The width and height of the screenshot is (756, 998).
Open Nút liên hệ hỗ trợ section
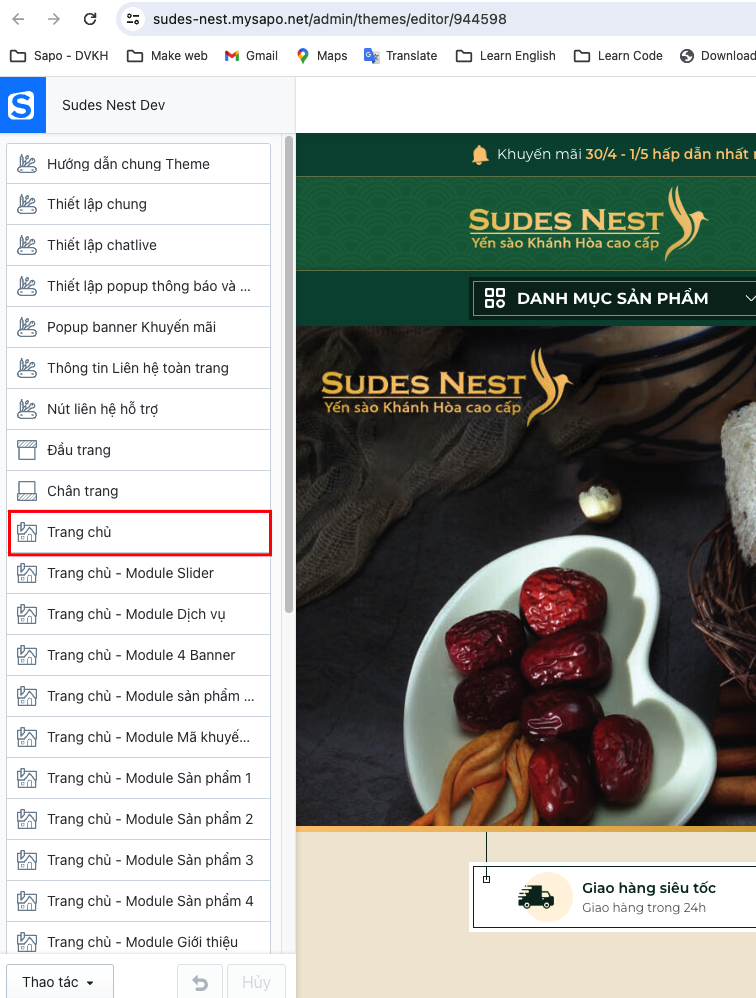pos(139,409)
